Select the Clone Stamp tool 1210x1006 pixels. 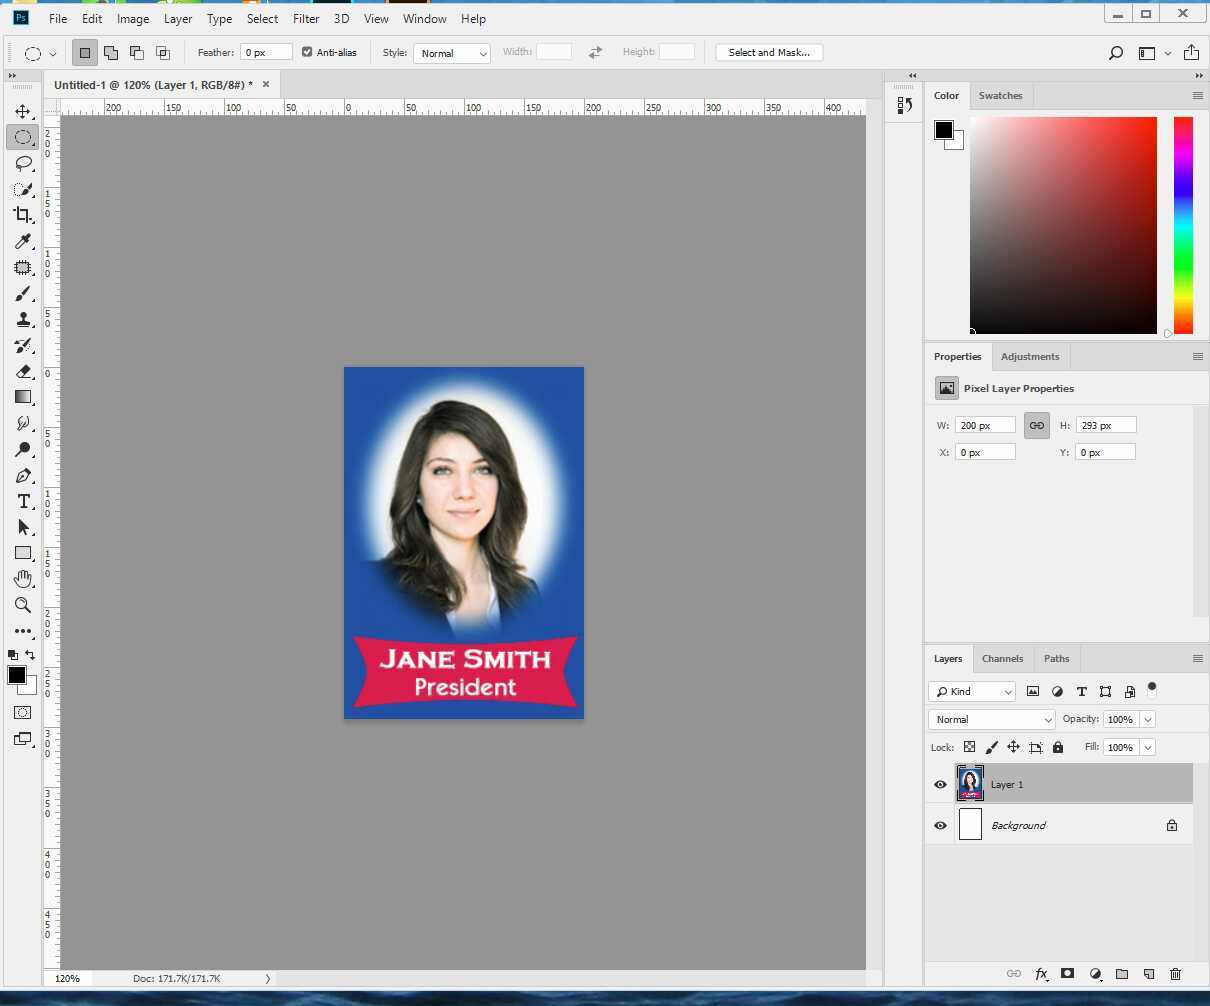(x=23, y=319)
